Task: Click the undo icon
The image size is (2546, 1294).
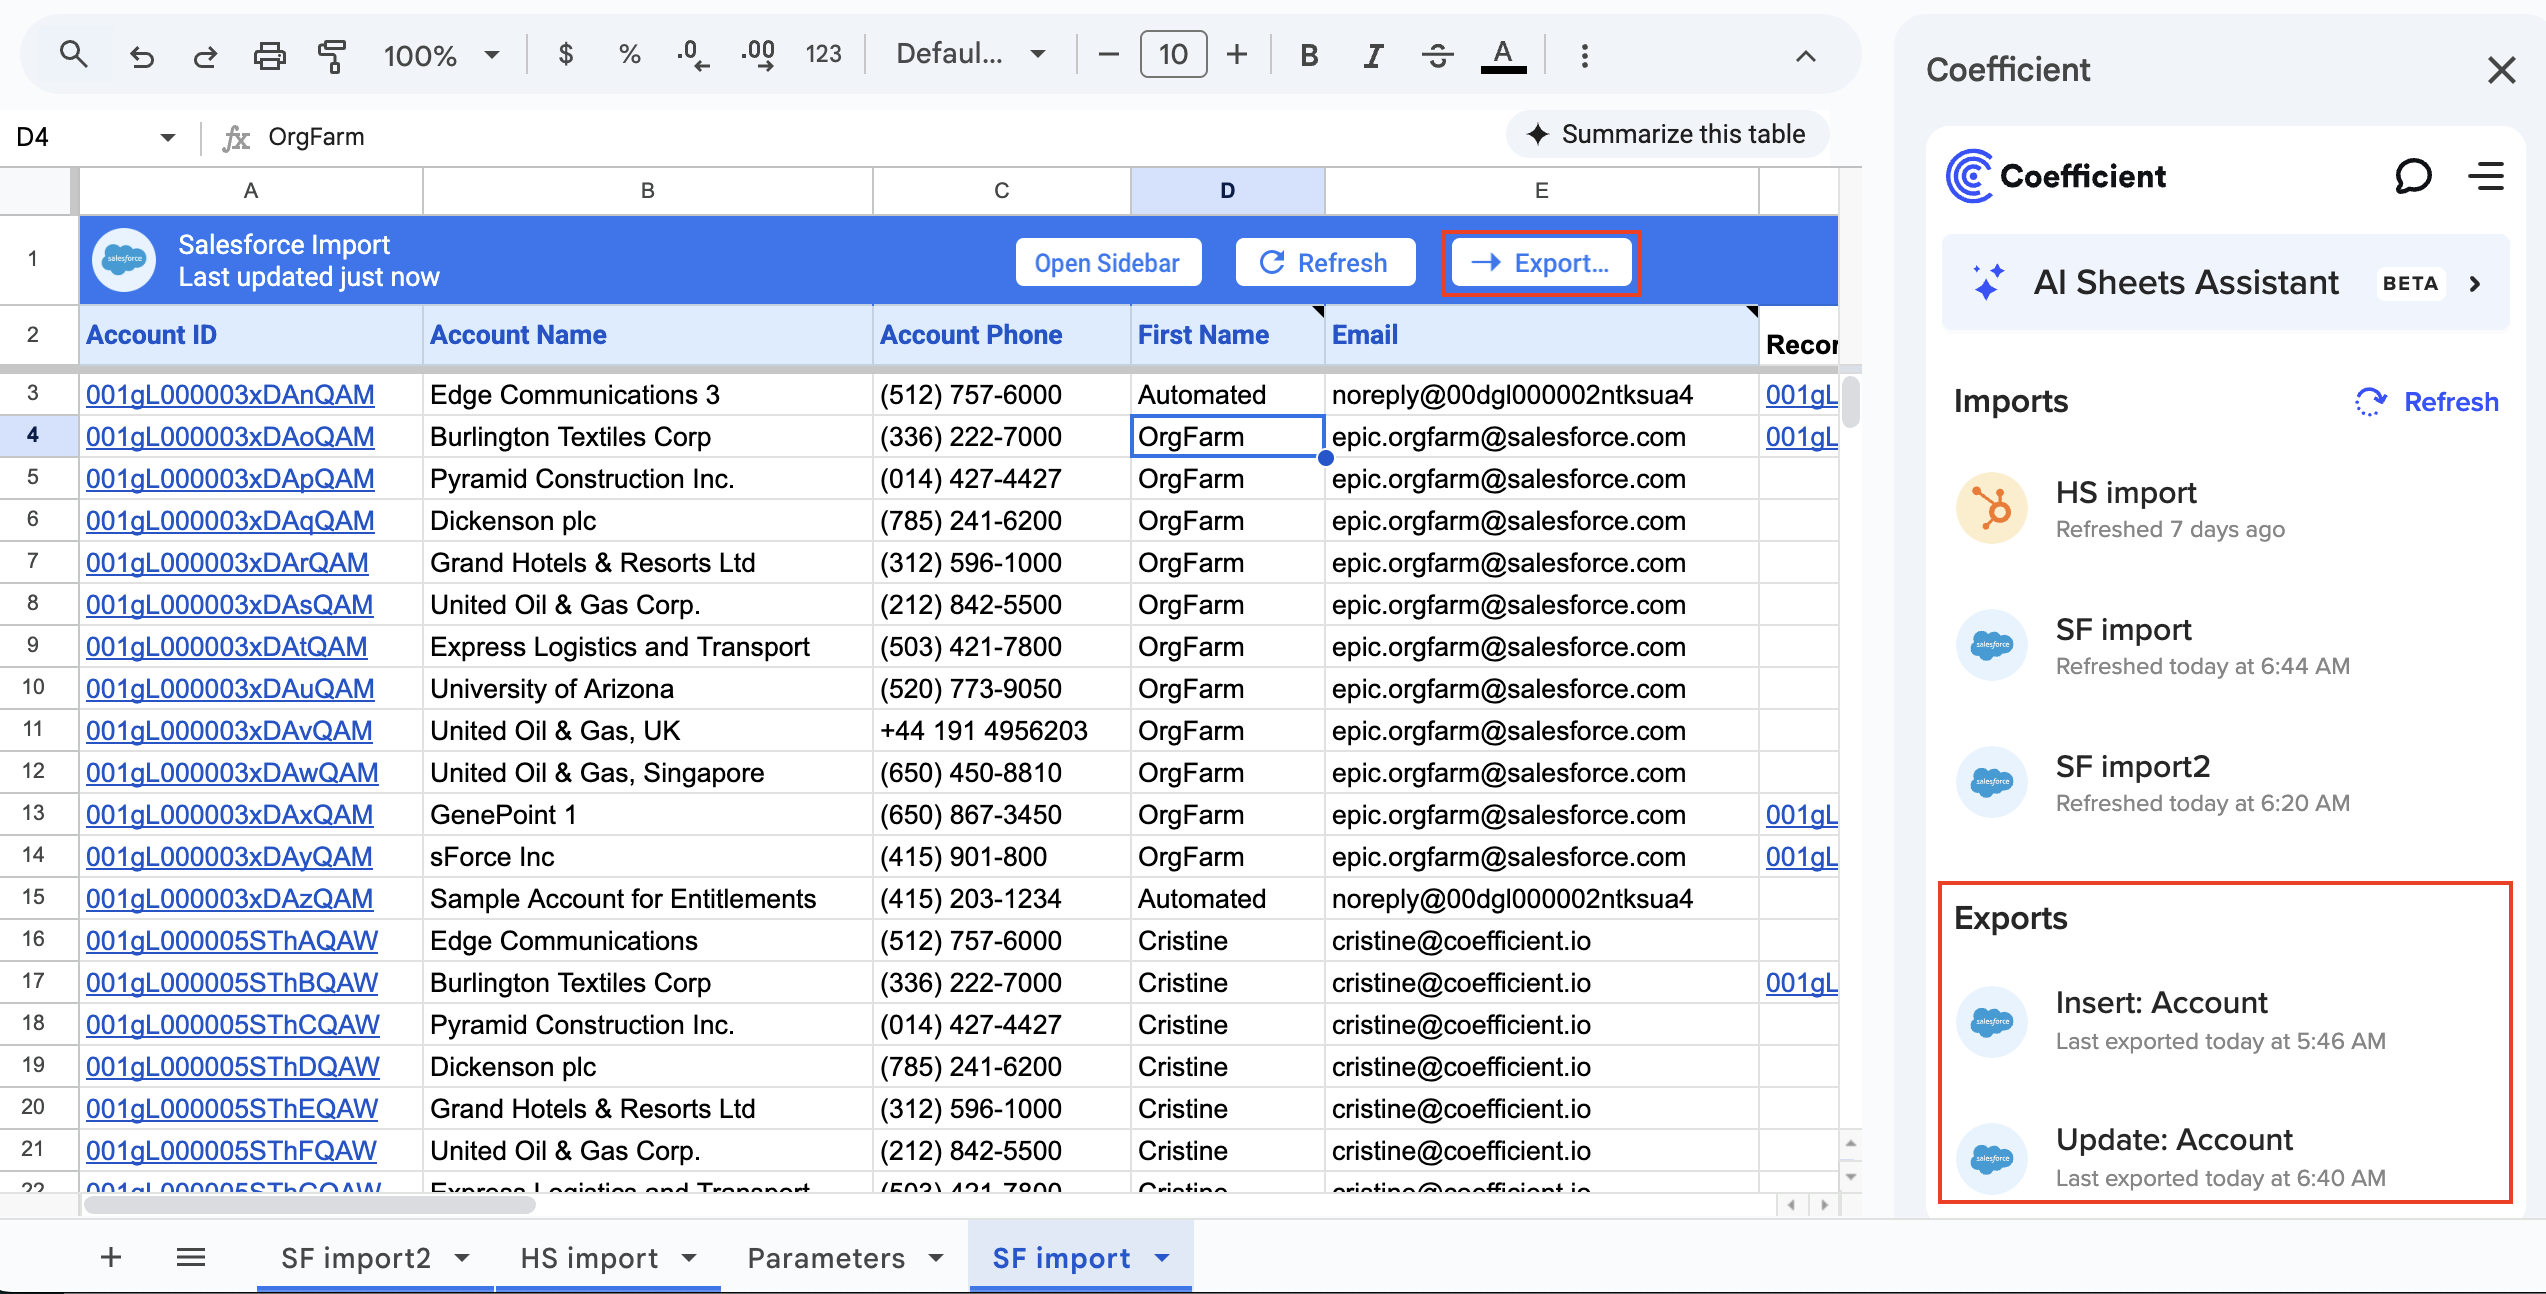Action: (x=141, y=55)
